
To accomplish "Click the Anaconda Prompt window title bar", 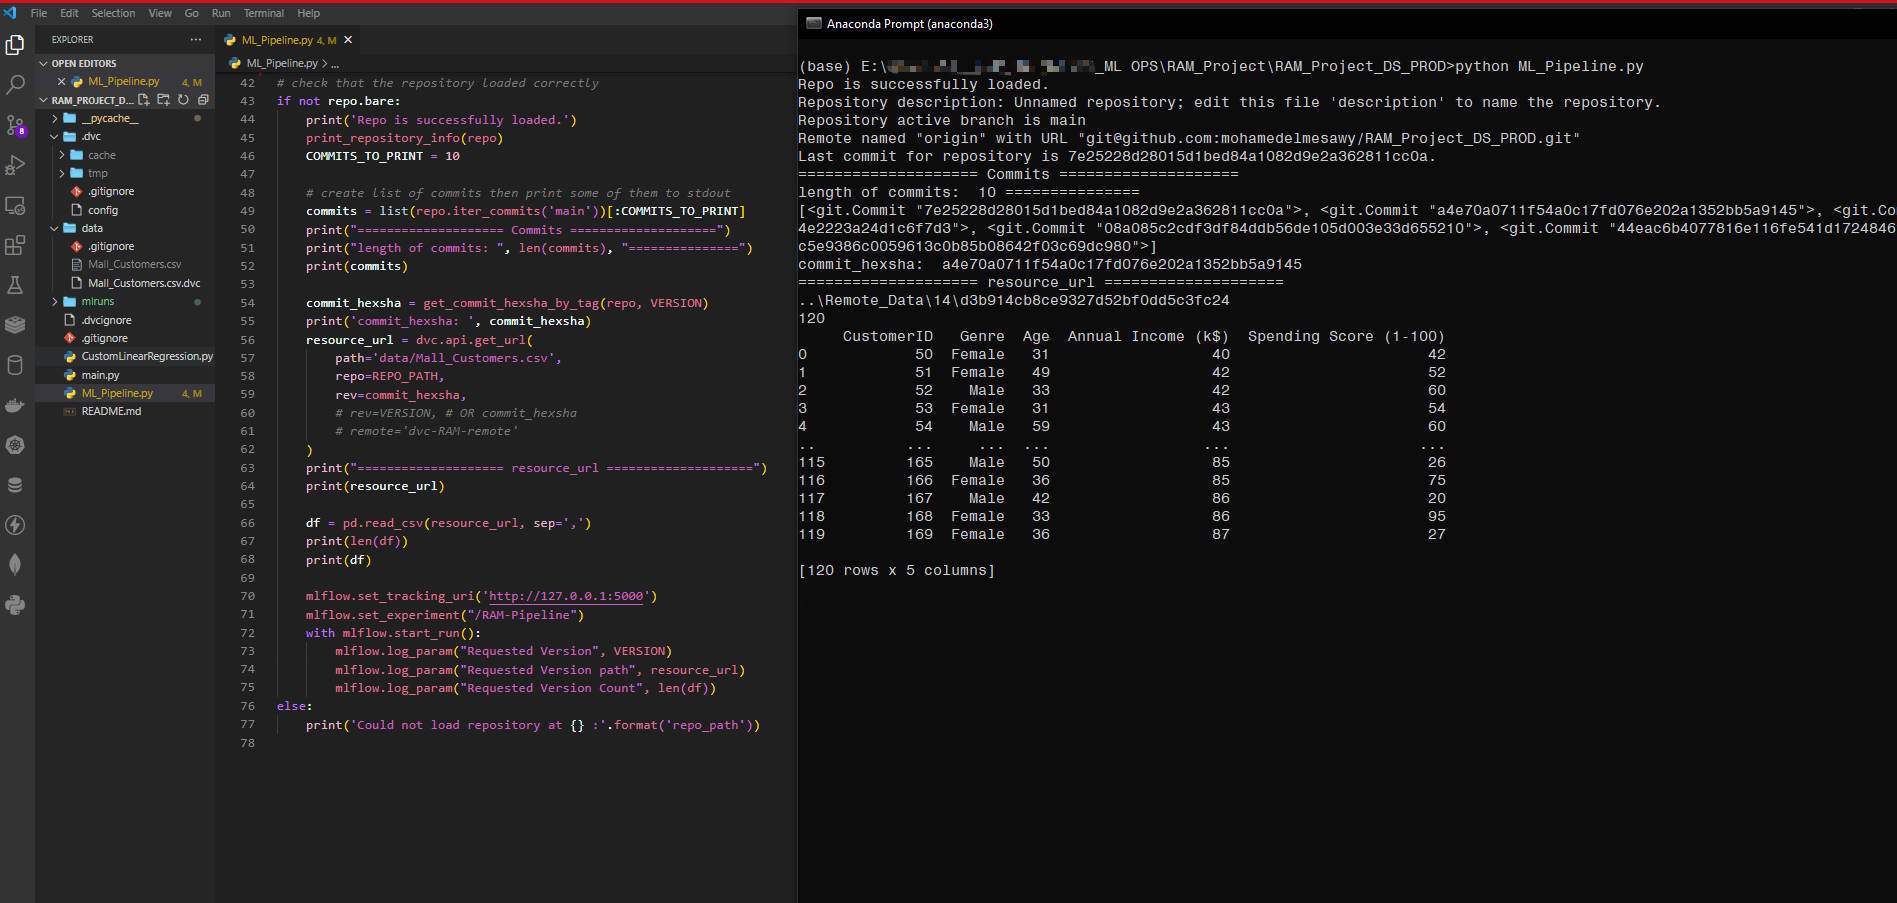I will point(1347,23).
